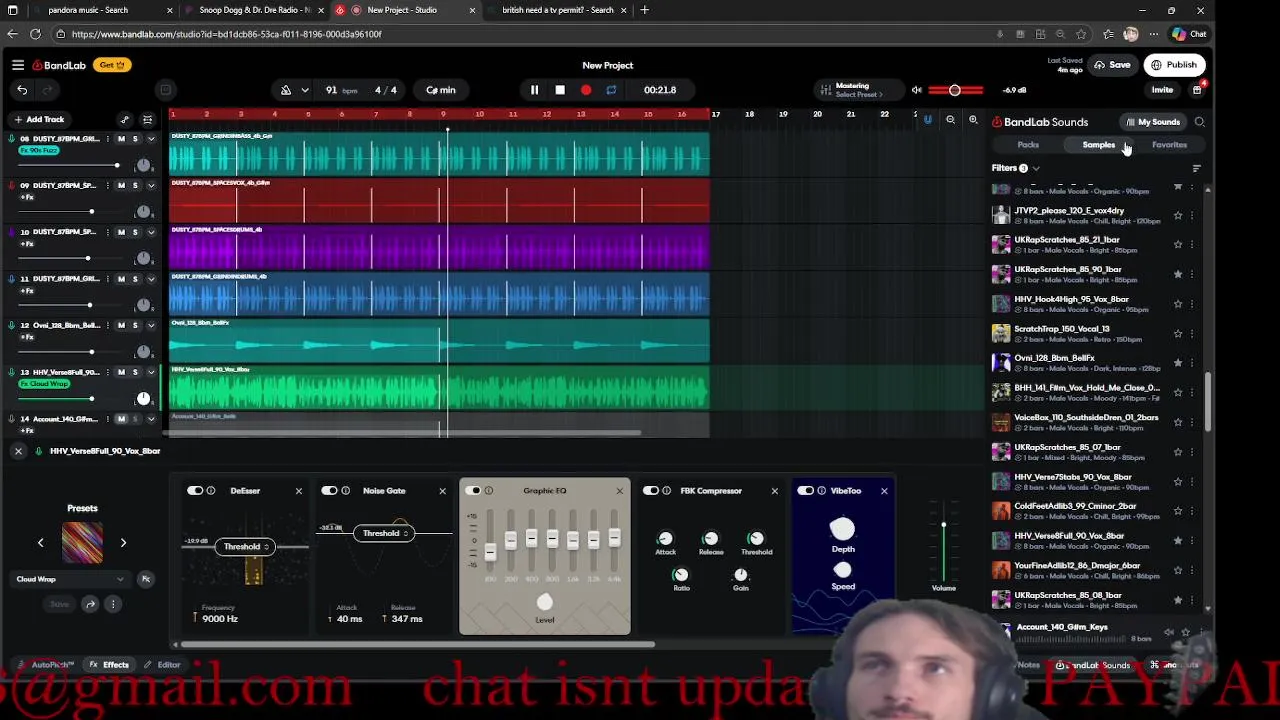
Task: Show info for Graphic EQ effect
Action: (x=488, y=491)
